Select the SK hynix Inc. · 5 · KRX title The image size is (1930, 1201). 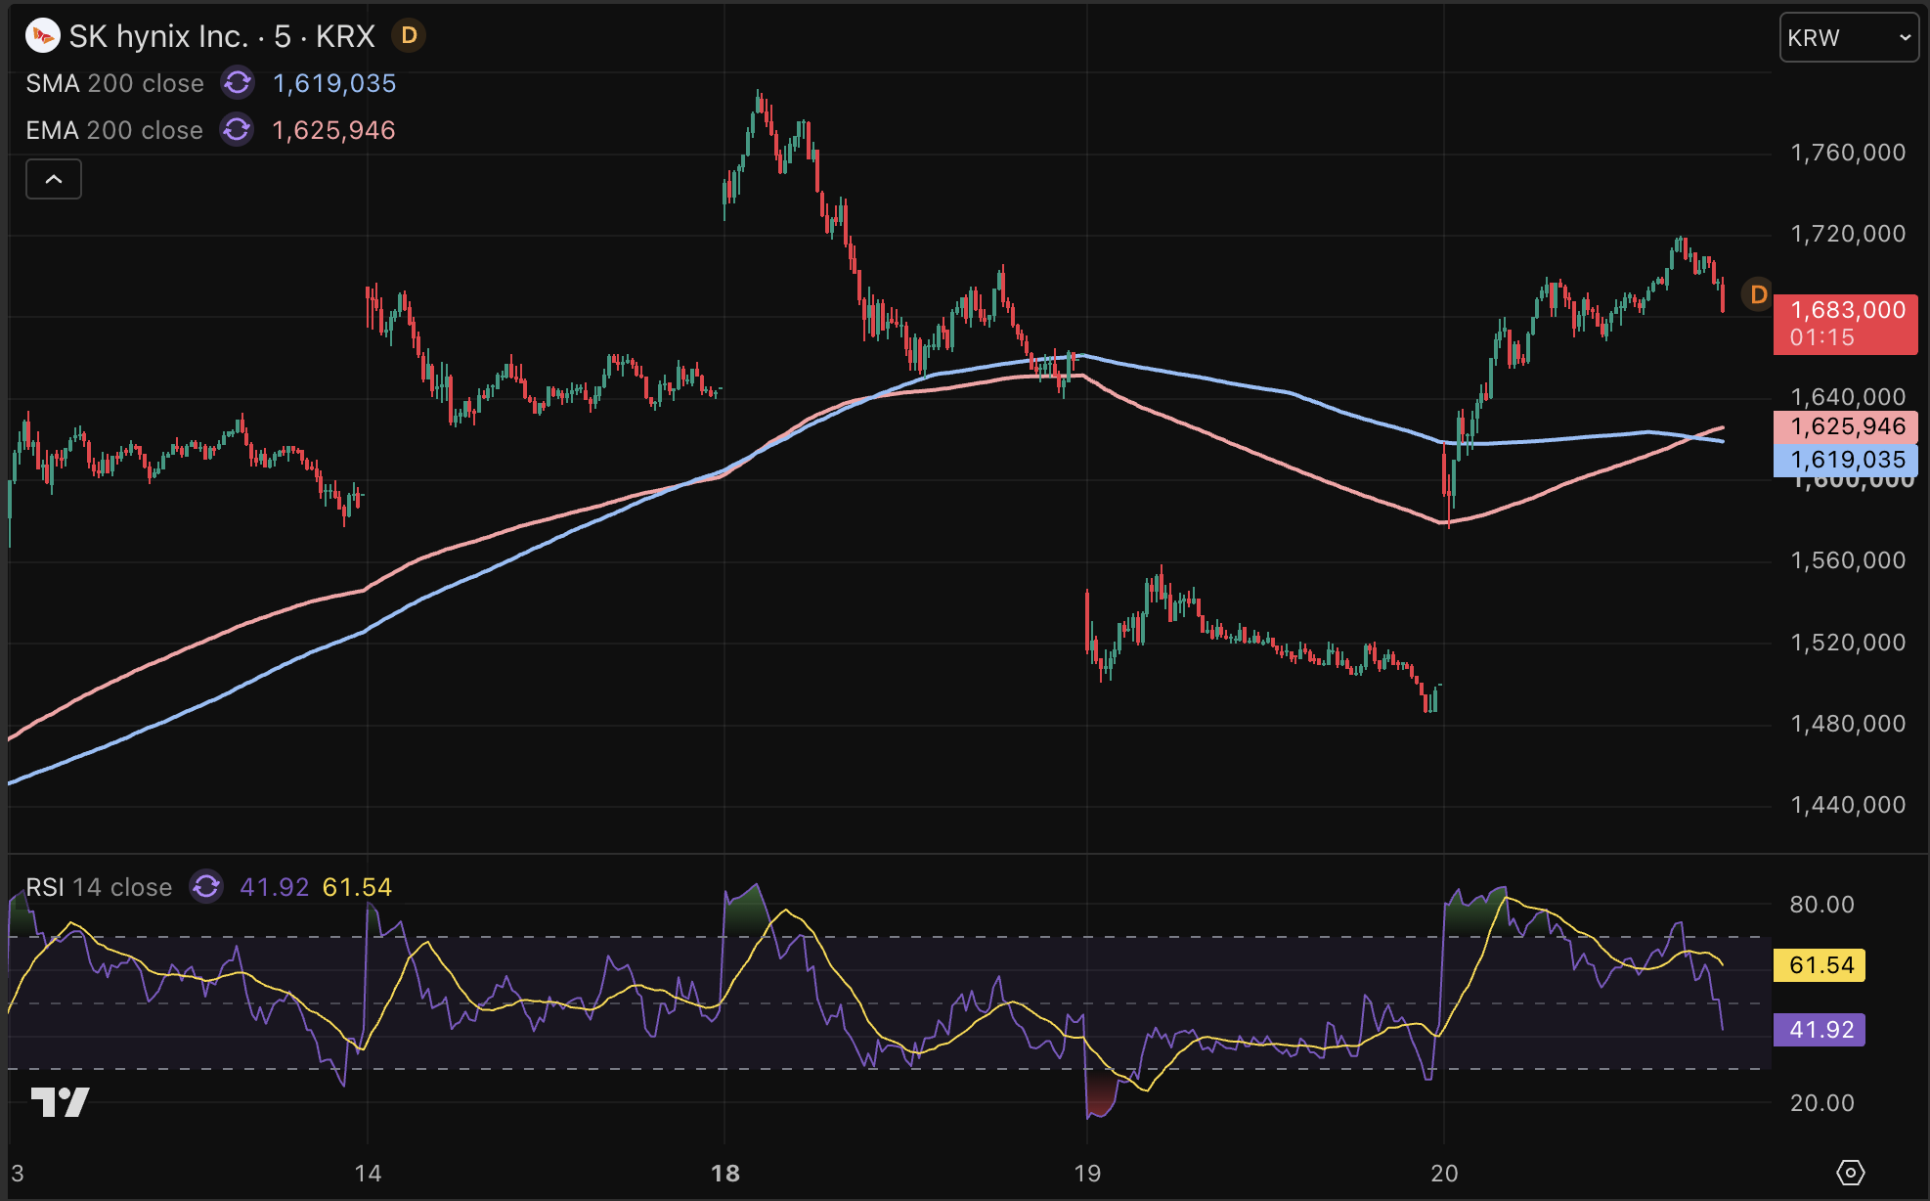(x=222, y=36)
